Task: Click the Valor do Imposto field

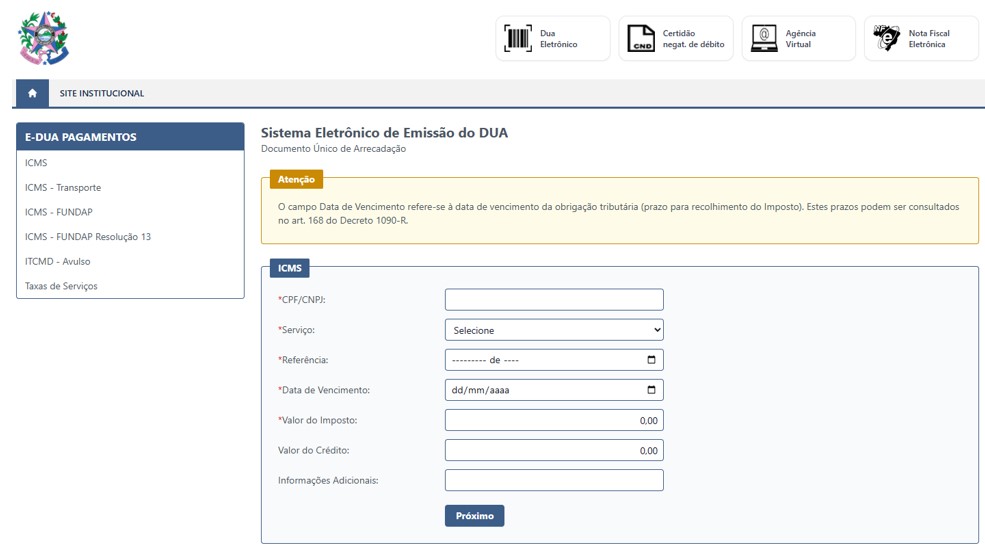Action: click(x=553, y=420)
